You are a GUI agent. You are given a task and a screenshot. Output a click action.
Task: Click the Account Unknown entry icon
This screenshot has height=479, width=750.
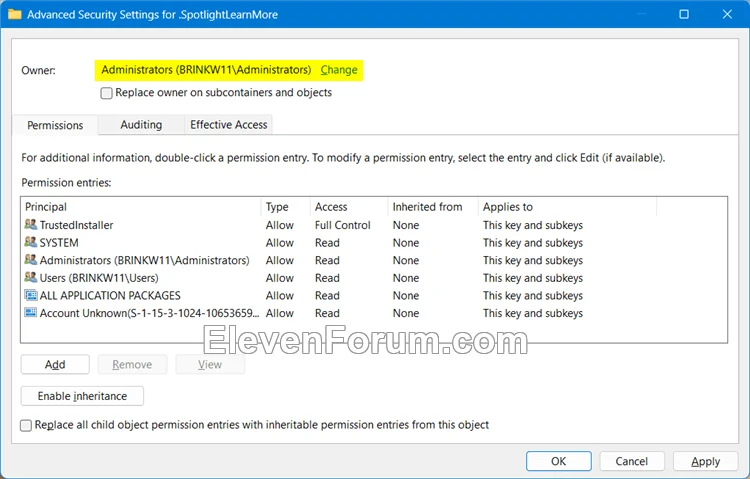point(31,313)
